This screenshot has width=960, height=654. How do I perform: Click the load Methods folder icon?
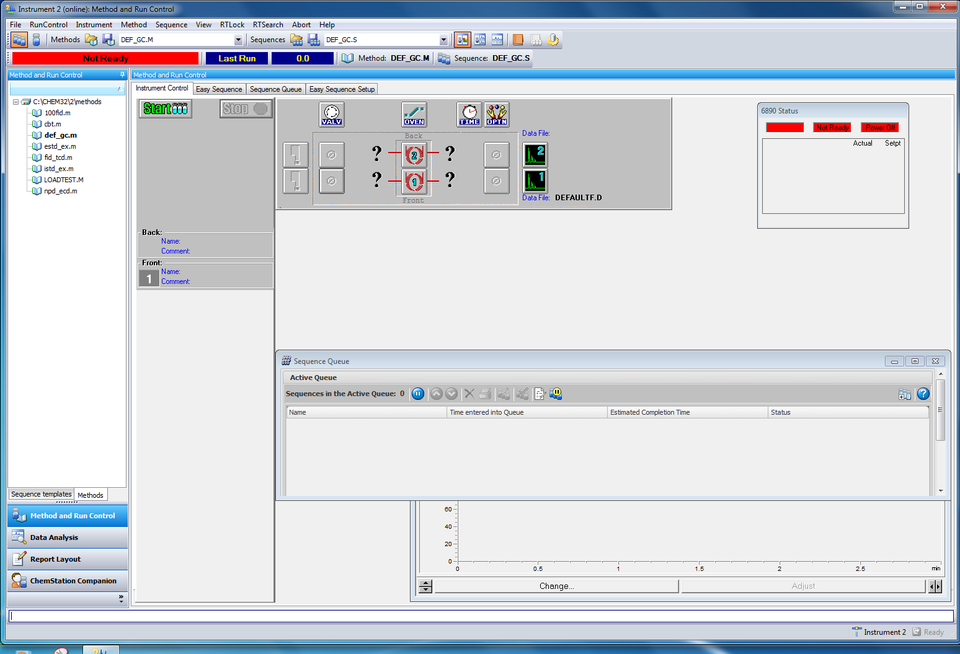pos(92,41)
